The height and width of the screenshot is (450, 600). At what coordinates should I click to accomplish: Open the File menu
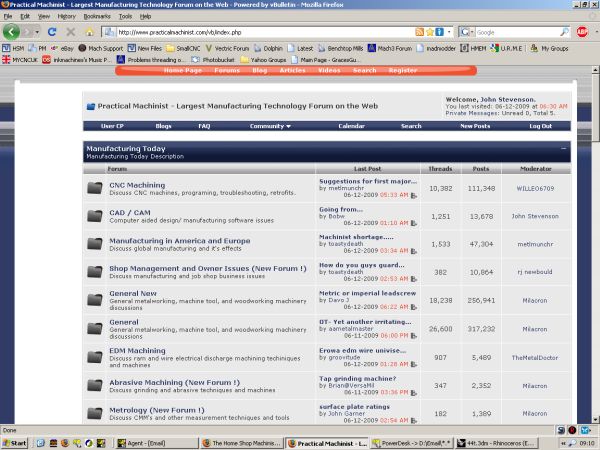[8, 16]
